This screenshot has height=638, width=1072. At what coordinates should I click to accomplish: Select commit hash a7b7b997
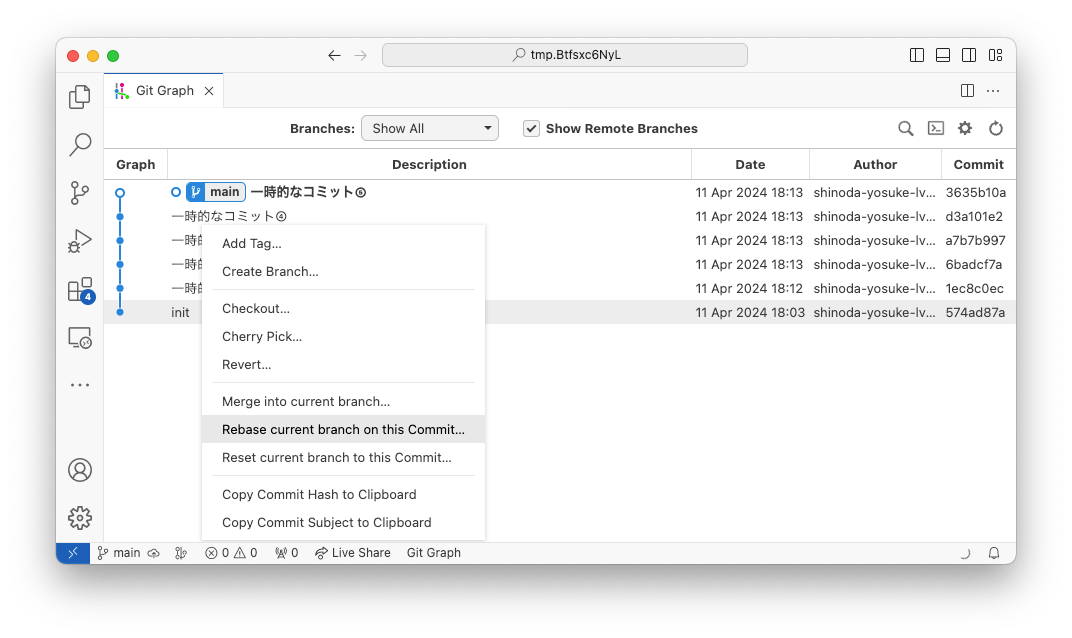976,241
